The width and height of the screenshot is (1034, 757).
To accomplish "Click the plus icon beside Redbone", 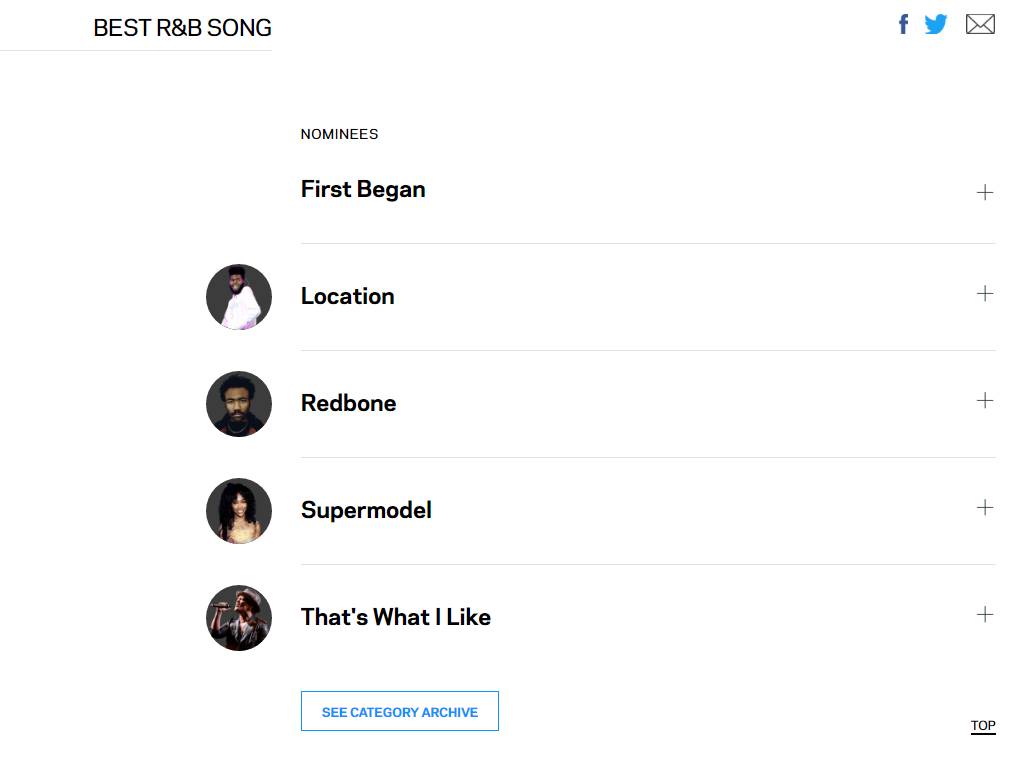I will point(985,400).
